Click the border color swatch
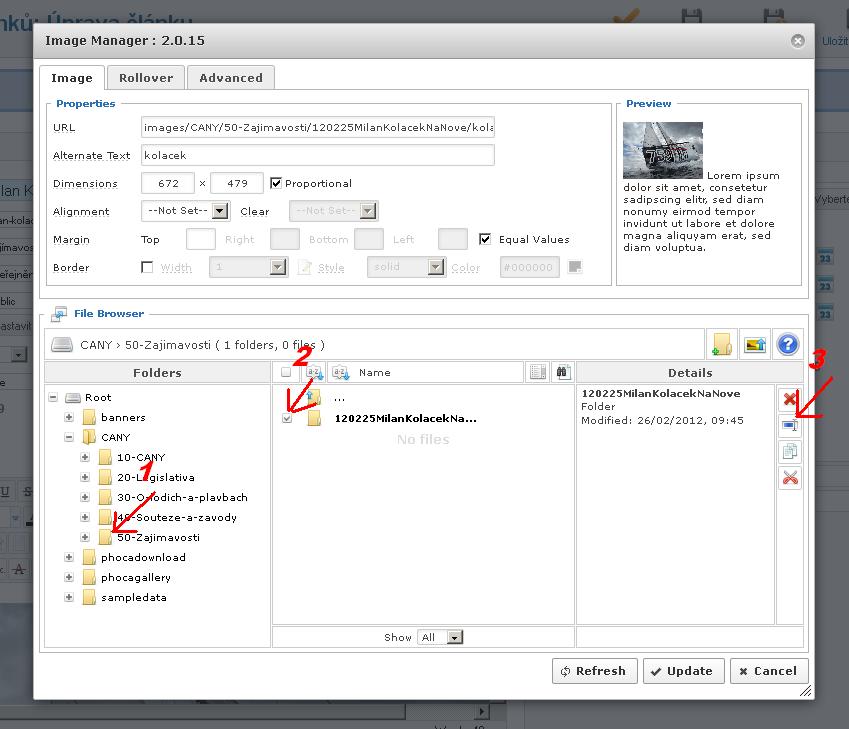 click(x=575, y=267)
